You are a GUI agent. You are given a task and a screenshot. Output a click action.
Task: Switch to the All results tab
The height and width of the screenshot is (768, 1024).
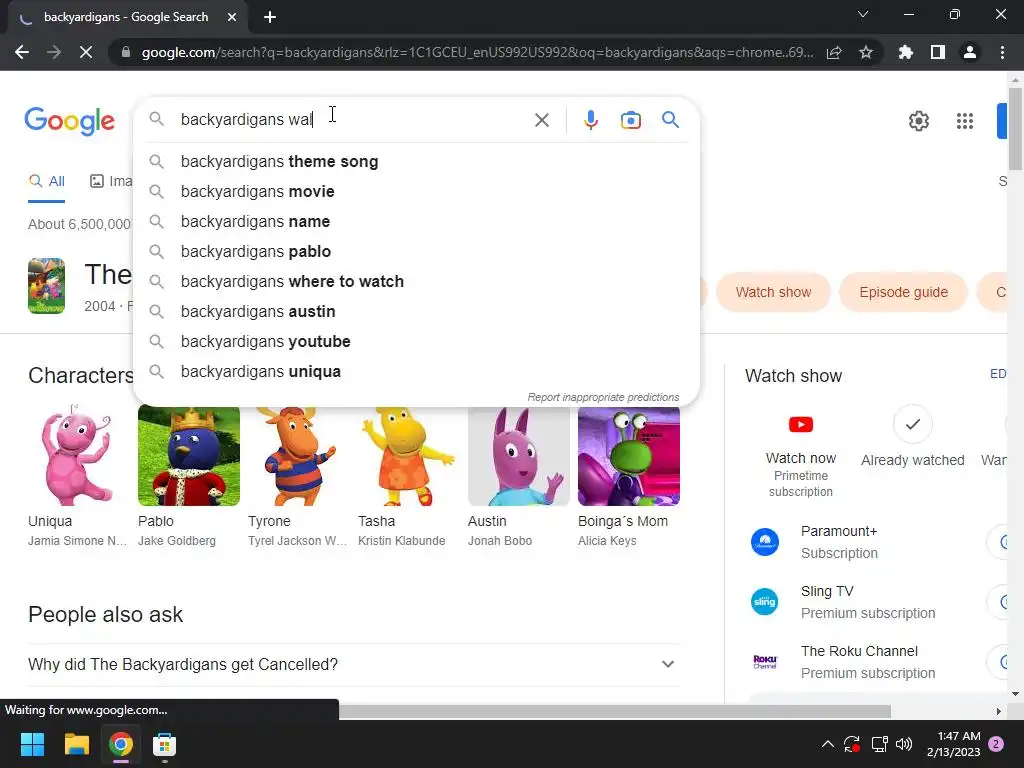(46, 182)
